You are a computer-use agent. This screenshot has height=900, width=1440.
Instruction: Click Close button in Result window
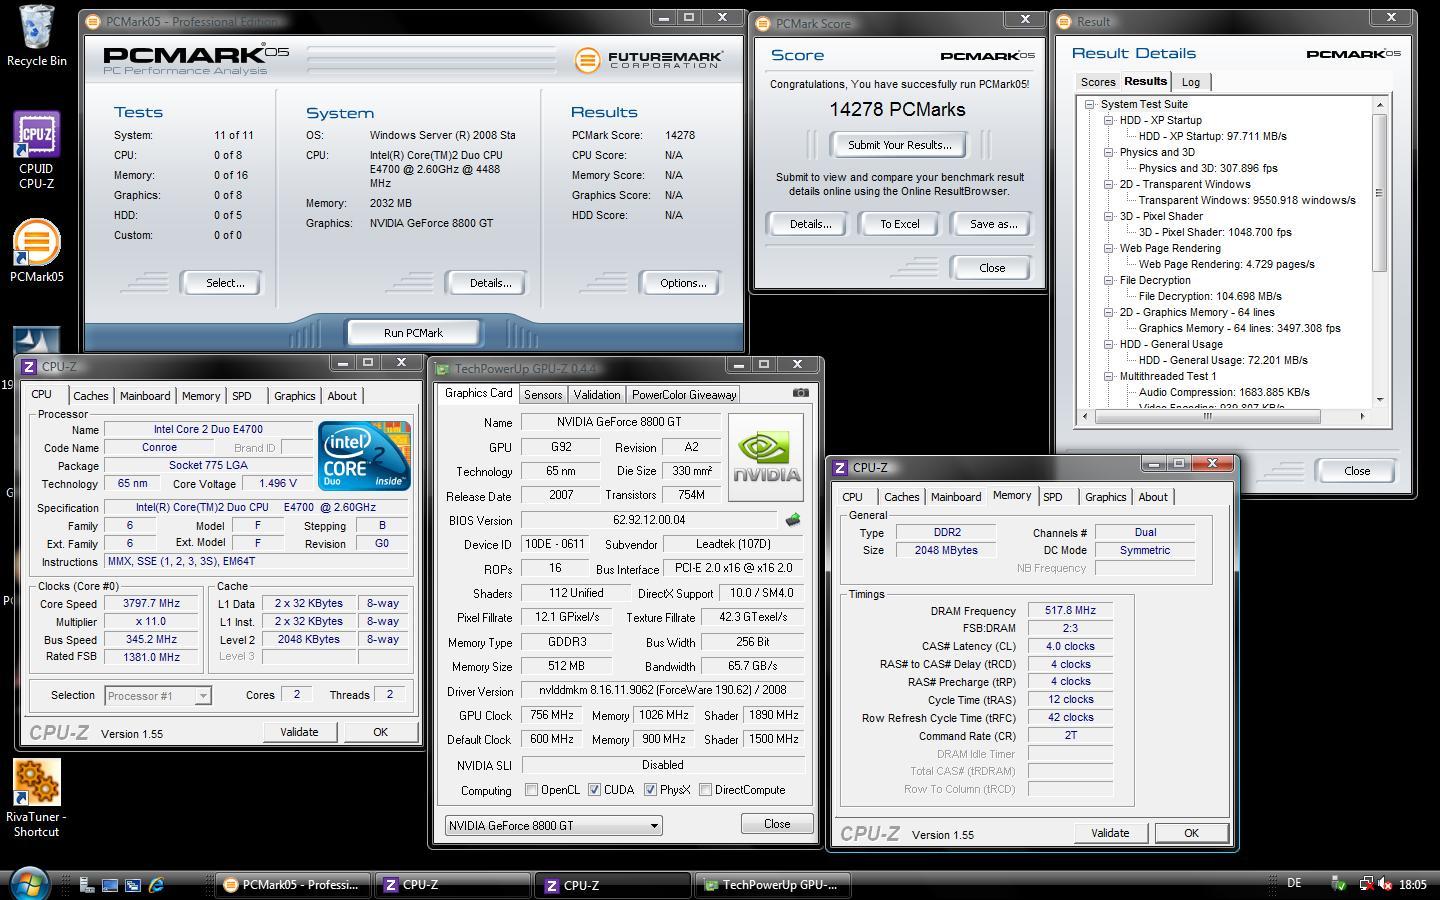[1357, 471]
